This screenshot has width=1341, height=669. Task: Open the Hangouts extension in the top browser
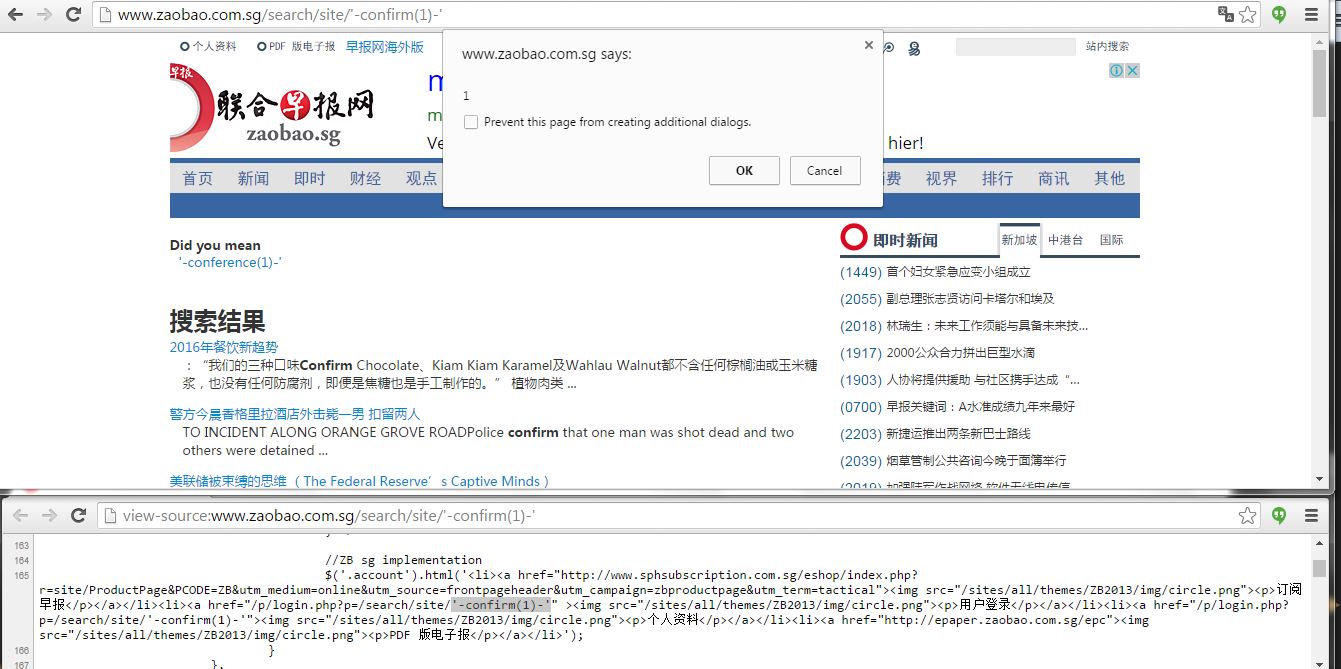click(1279, 15)
